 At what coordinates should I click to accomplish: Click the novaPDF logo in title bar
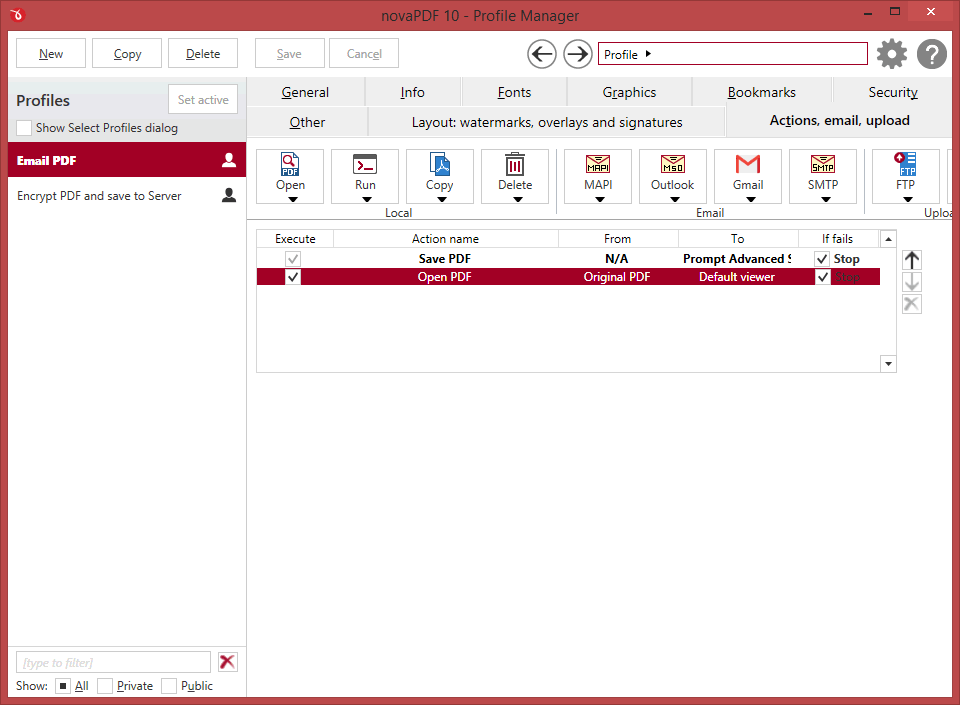[17, 14]
